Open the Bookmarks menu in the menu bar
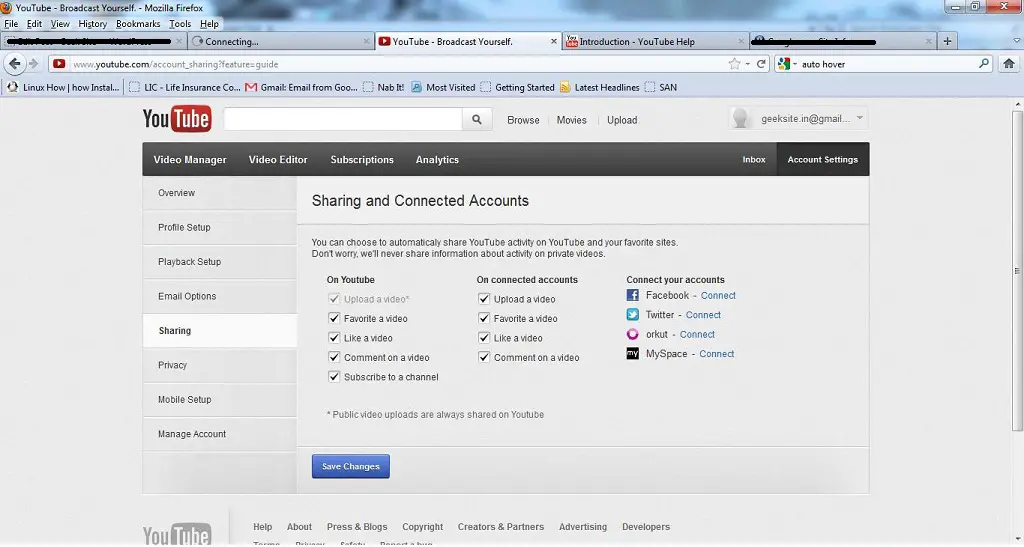This screenshot has width=1024, height=547. 137,24
